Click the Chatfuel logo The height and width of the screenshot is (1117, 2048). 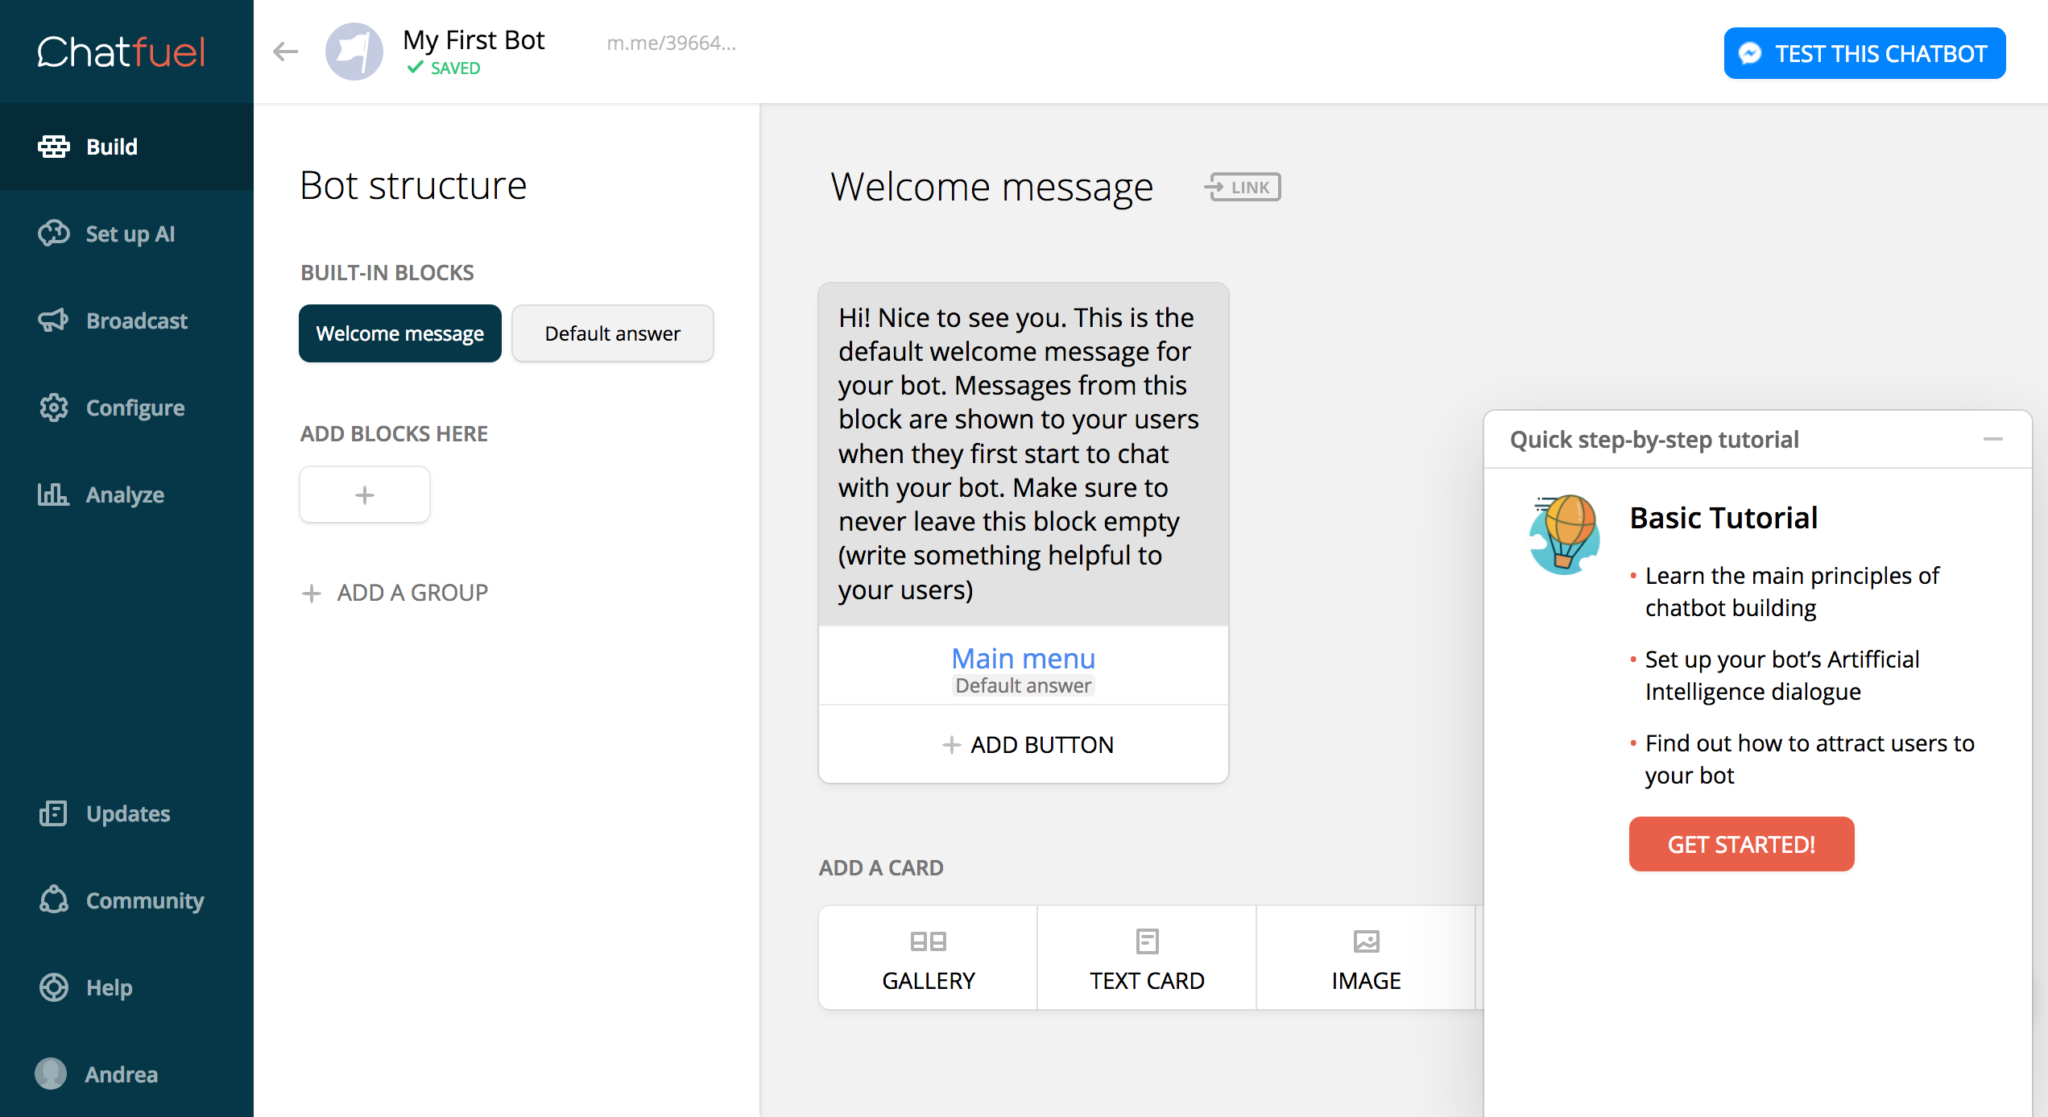tap(121, 52)
